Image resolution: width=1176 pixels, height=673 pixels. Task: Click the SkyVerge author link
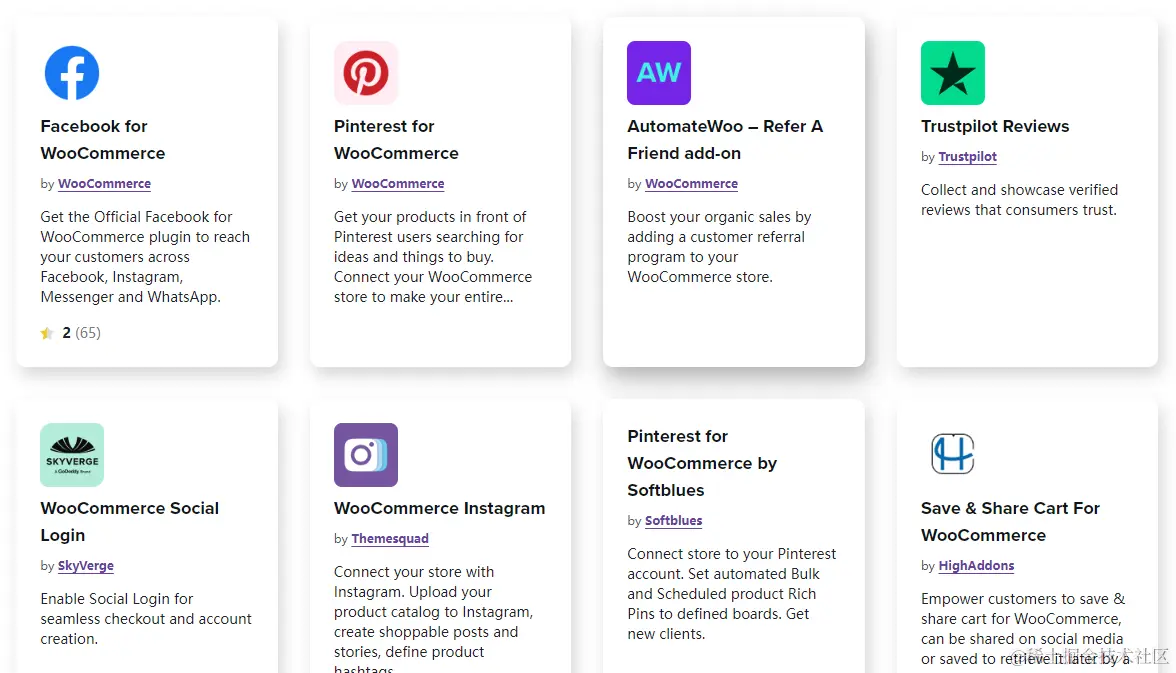86,566
